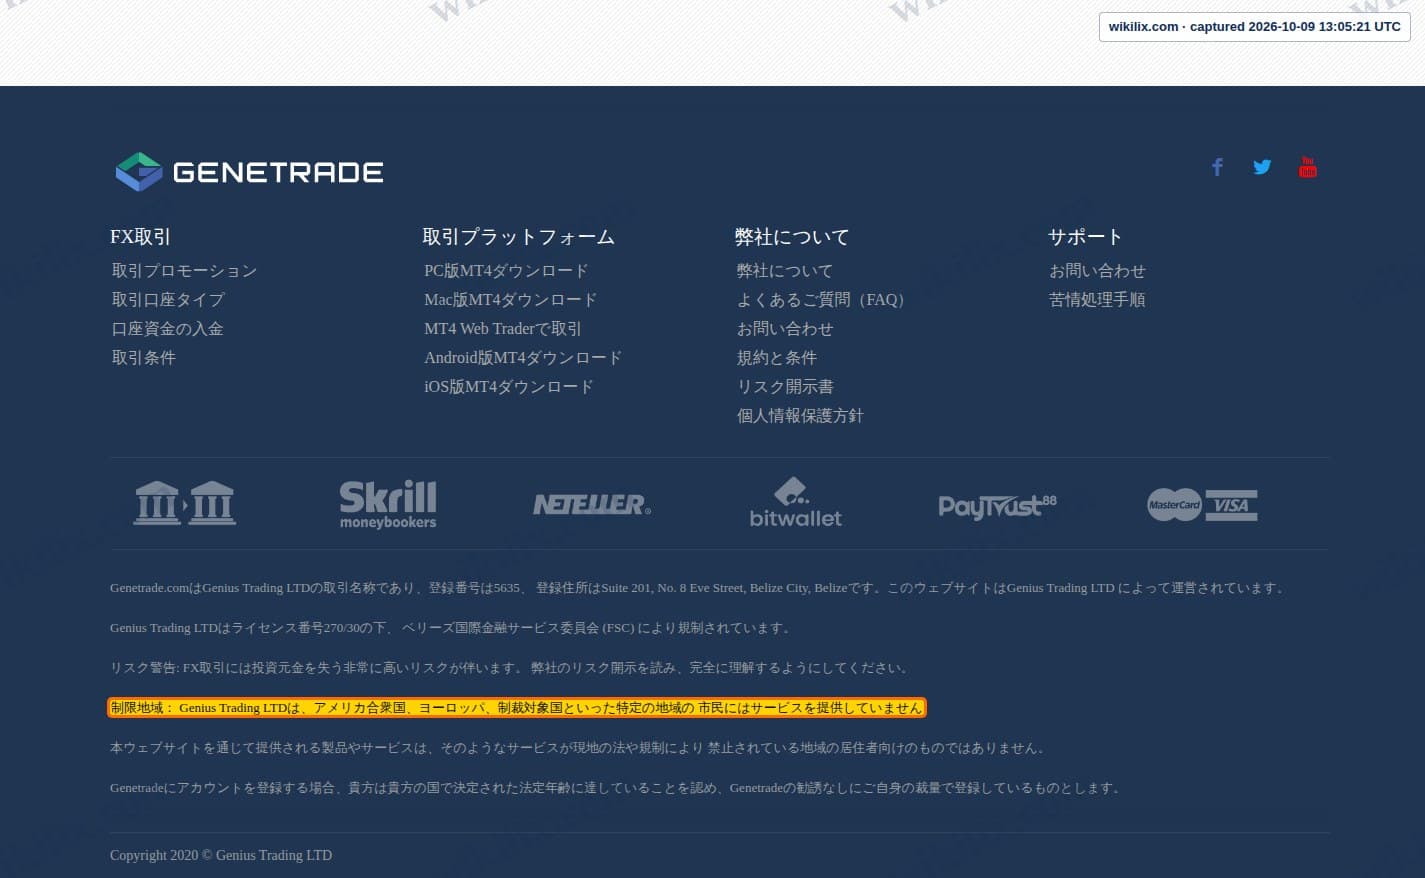The width and height of the screenshot is (1425, 878).
Task: Open お問い合わせ under the サポート heading
Action: pos(1097,271)
